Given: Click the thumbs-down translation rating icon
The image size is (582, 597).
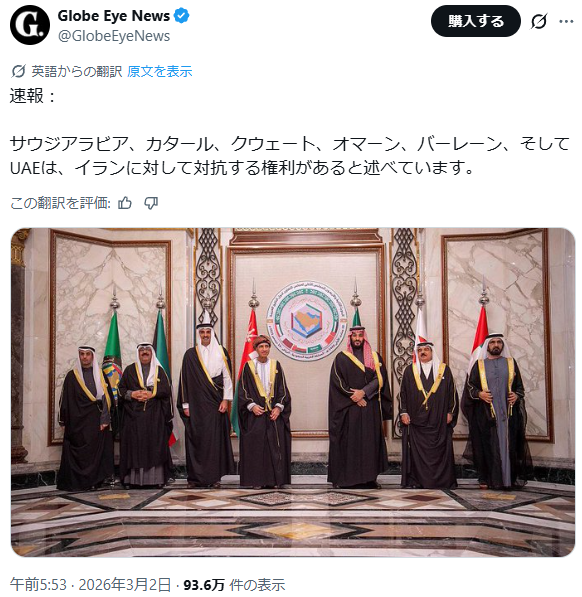Looking at the screenshot, I should pos(151,203).
